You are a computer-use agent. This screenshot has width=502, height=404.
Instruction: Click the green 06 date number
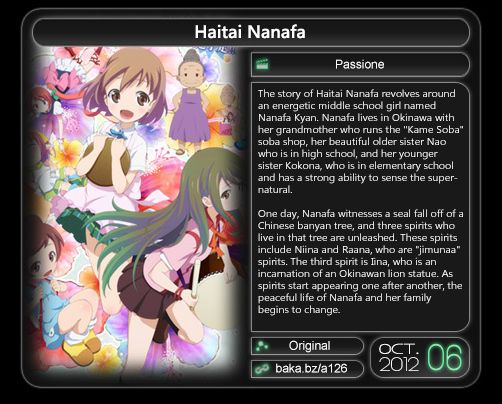444,358
